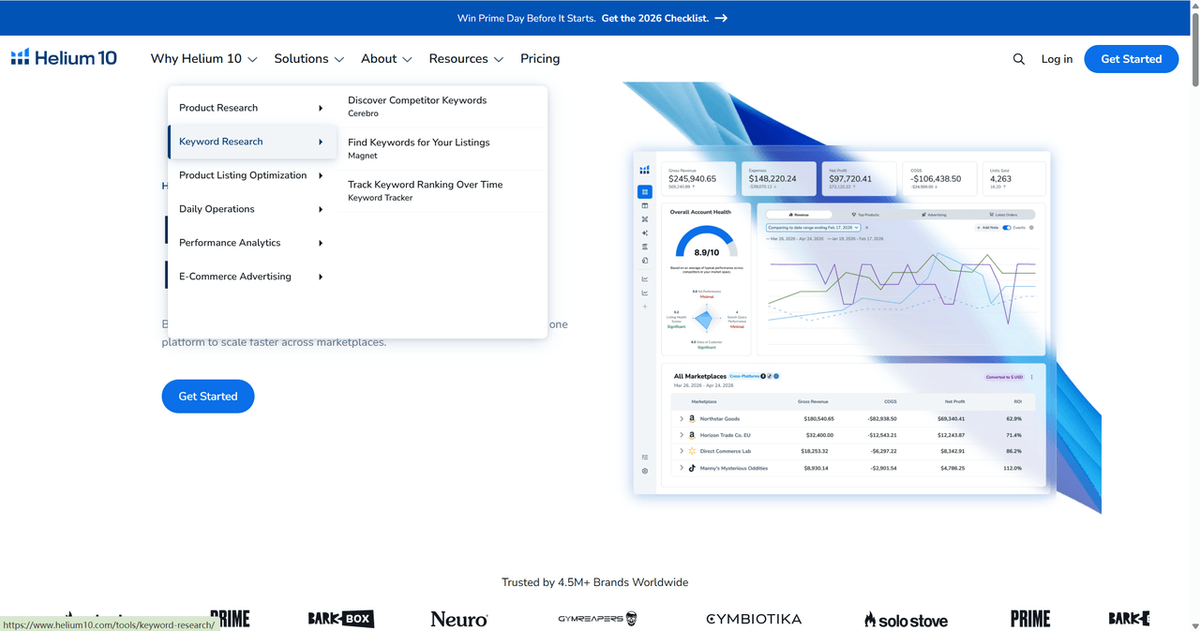Screen dimensions: 1200x631
Task: Open Find Keywords for Your Listings Magnet
Action: [x=444, y=149]
